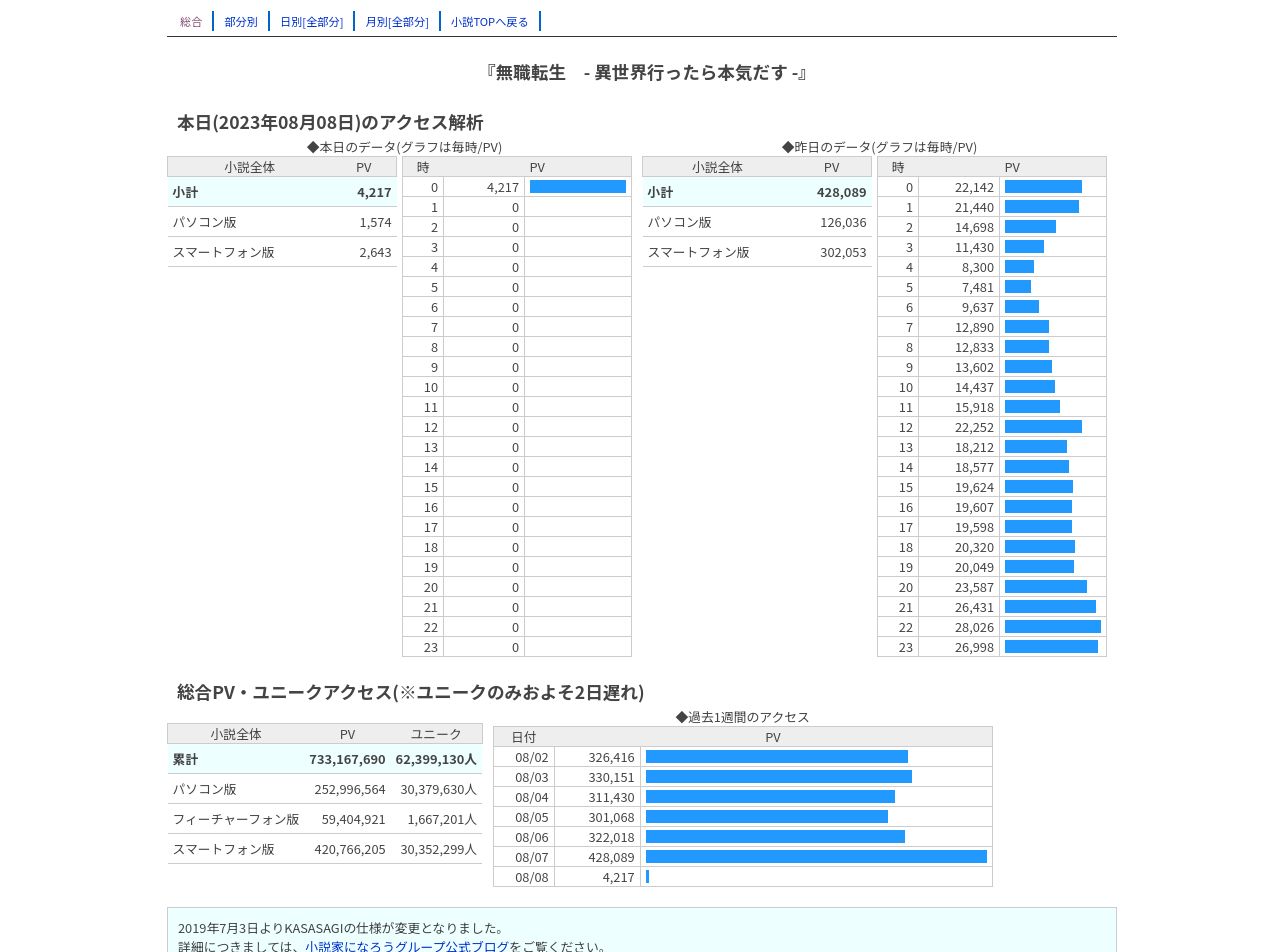Click yesterday's hour 12 value 22,252
The height and width of the screenshot is (952, 1284).
974,427
